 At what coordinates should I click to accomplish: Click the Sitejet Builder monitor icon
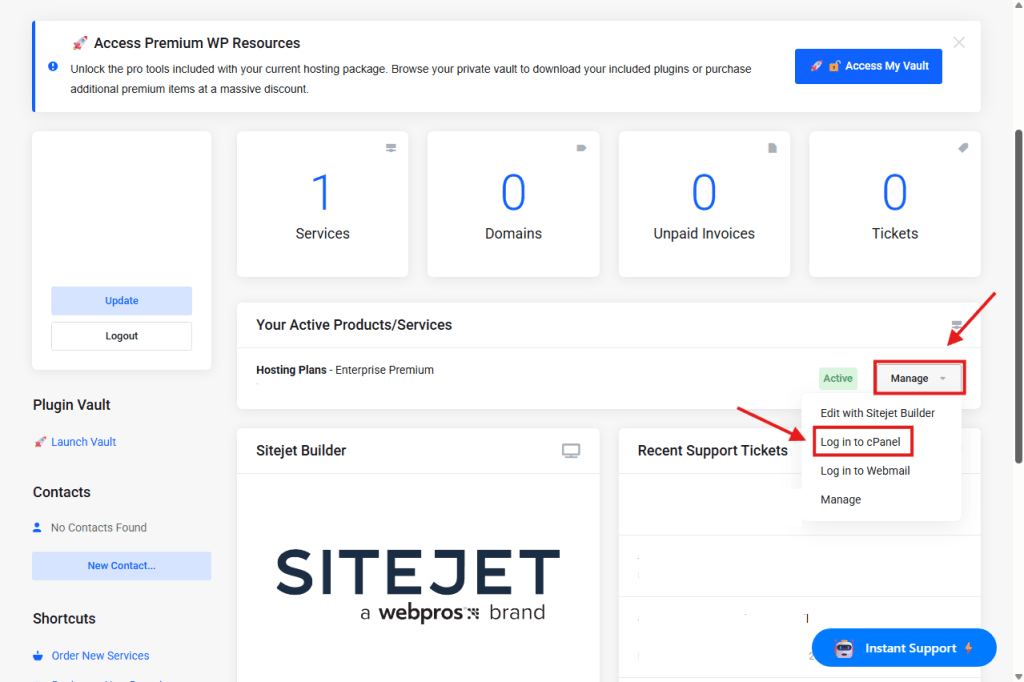coord(571,451)
